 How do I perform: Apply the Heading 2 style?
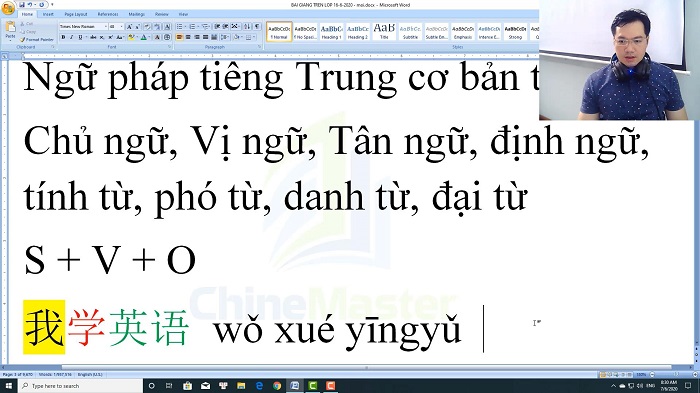point(358,32)
